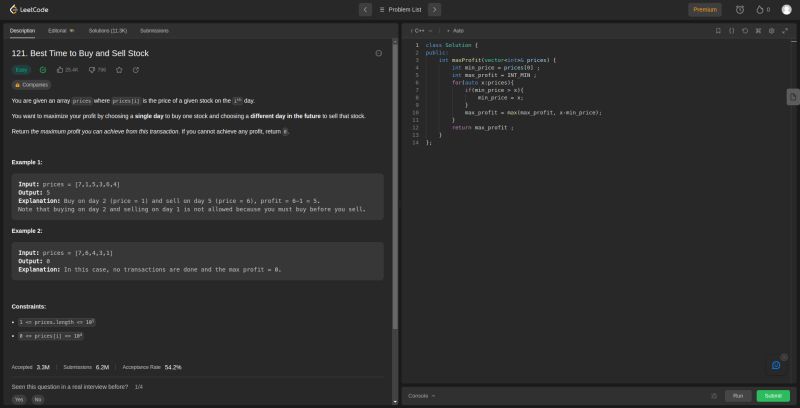Screen dimensions: 800x408
Task: Add problem to favorites with star
Action: (119, 70)
